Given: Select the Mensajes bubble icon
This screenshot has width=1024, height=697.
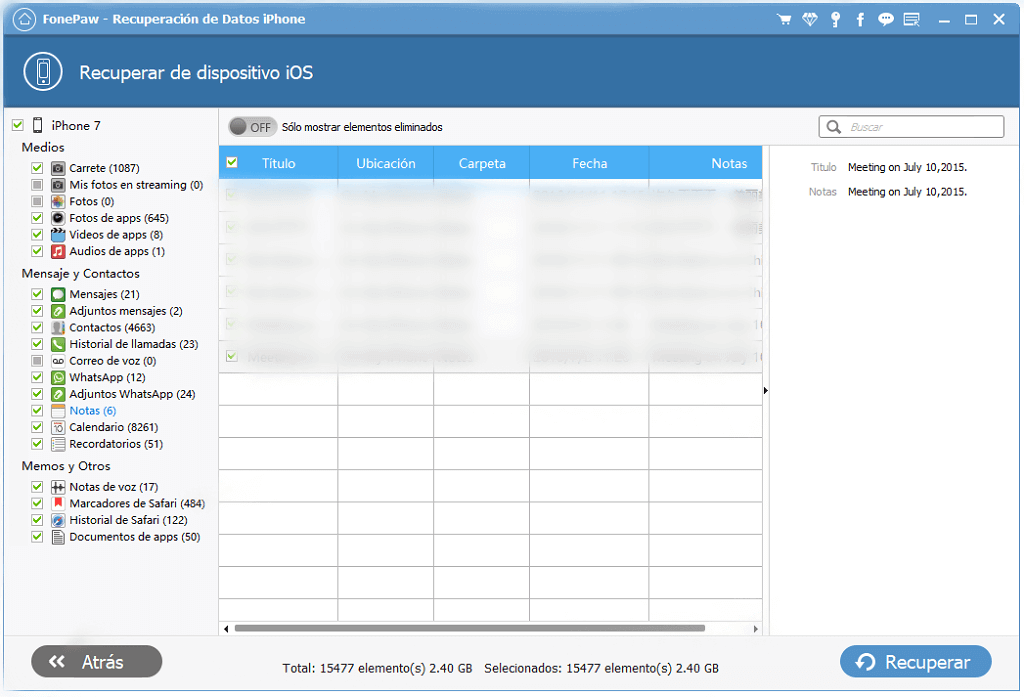Looking at the screenshot, I should point(58,294).
